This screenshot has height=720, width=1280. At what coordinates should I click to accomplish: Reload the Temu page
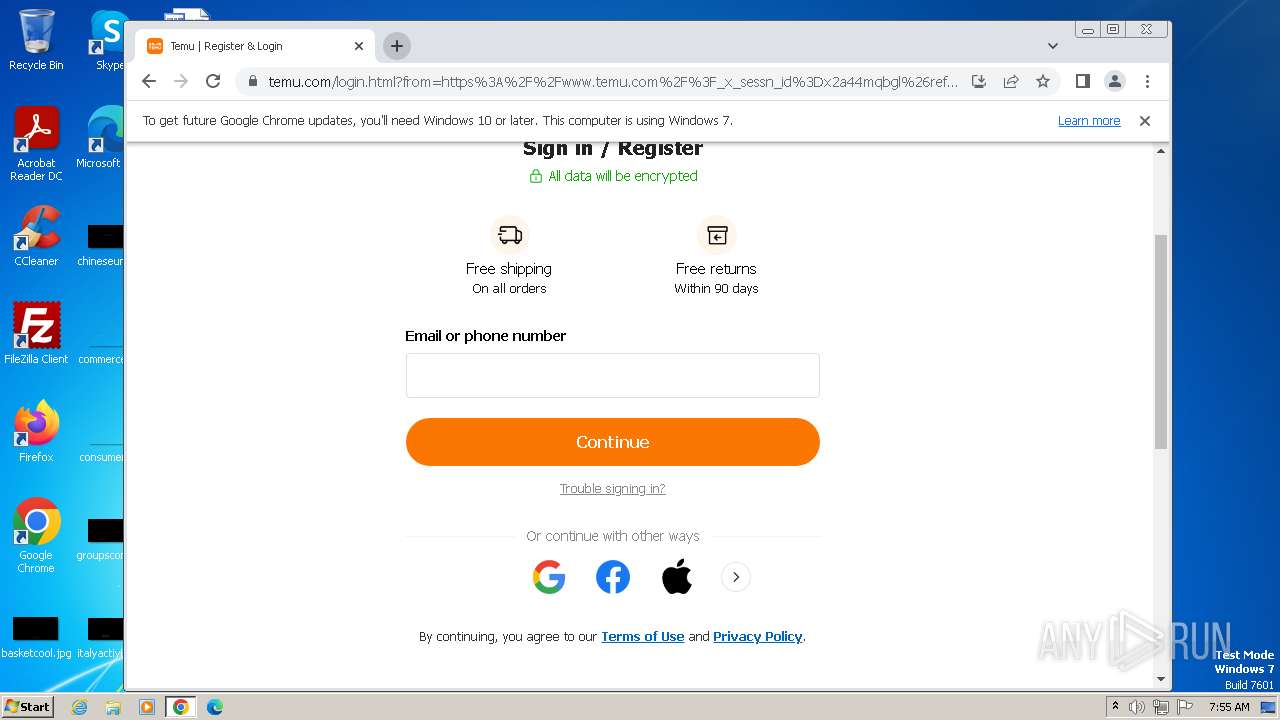pyautogui.click(x=213, y=82)
